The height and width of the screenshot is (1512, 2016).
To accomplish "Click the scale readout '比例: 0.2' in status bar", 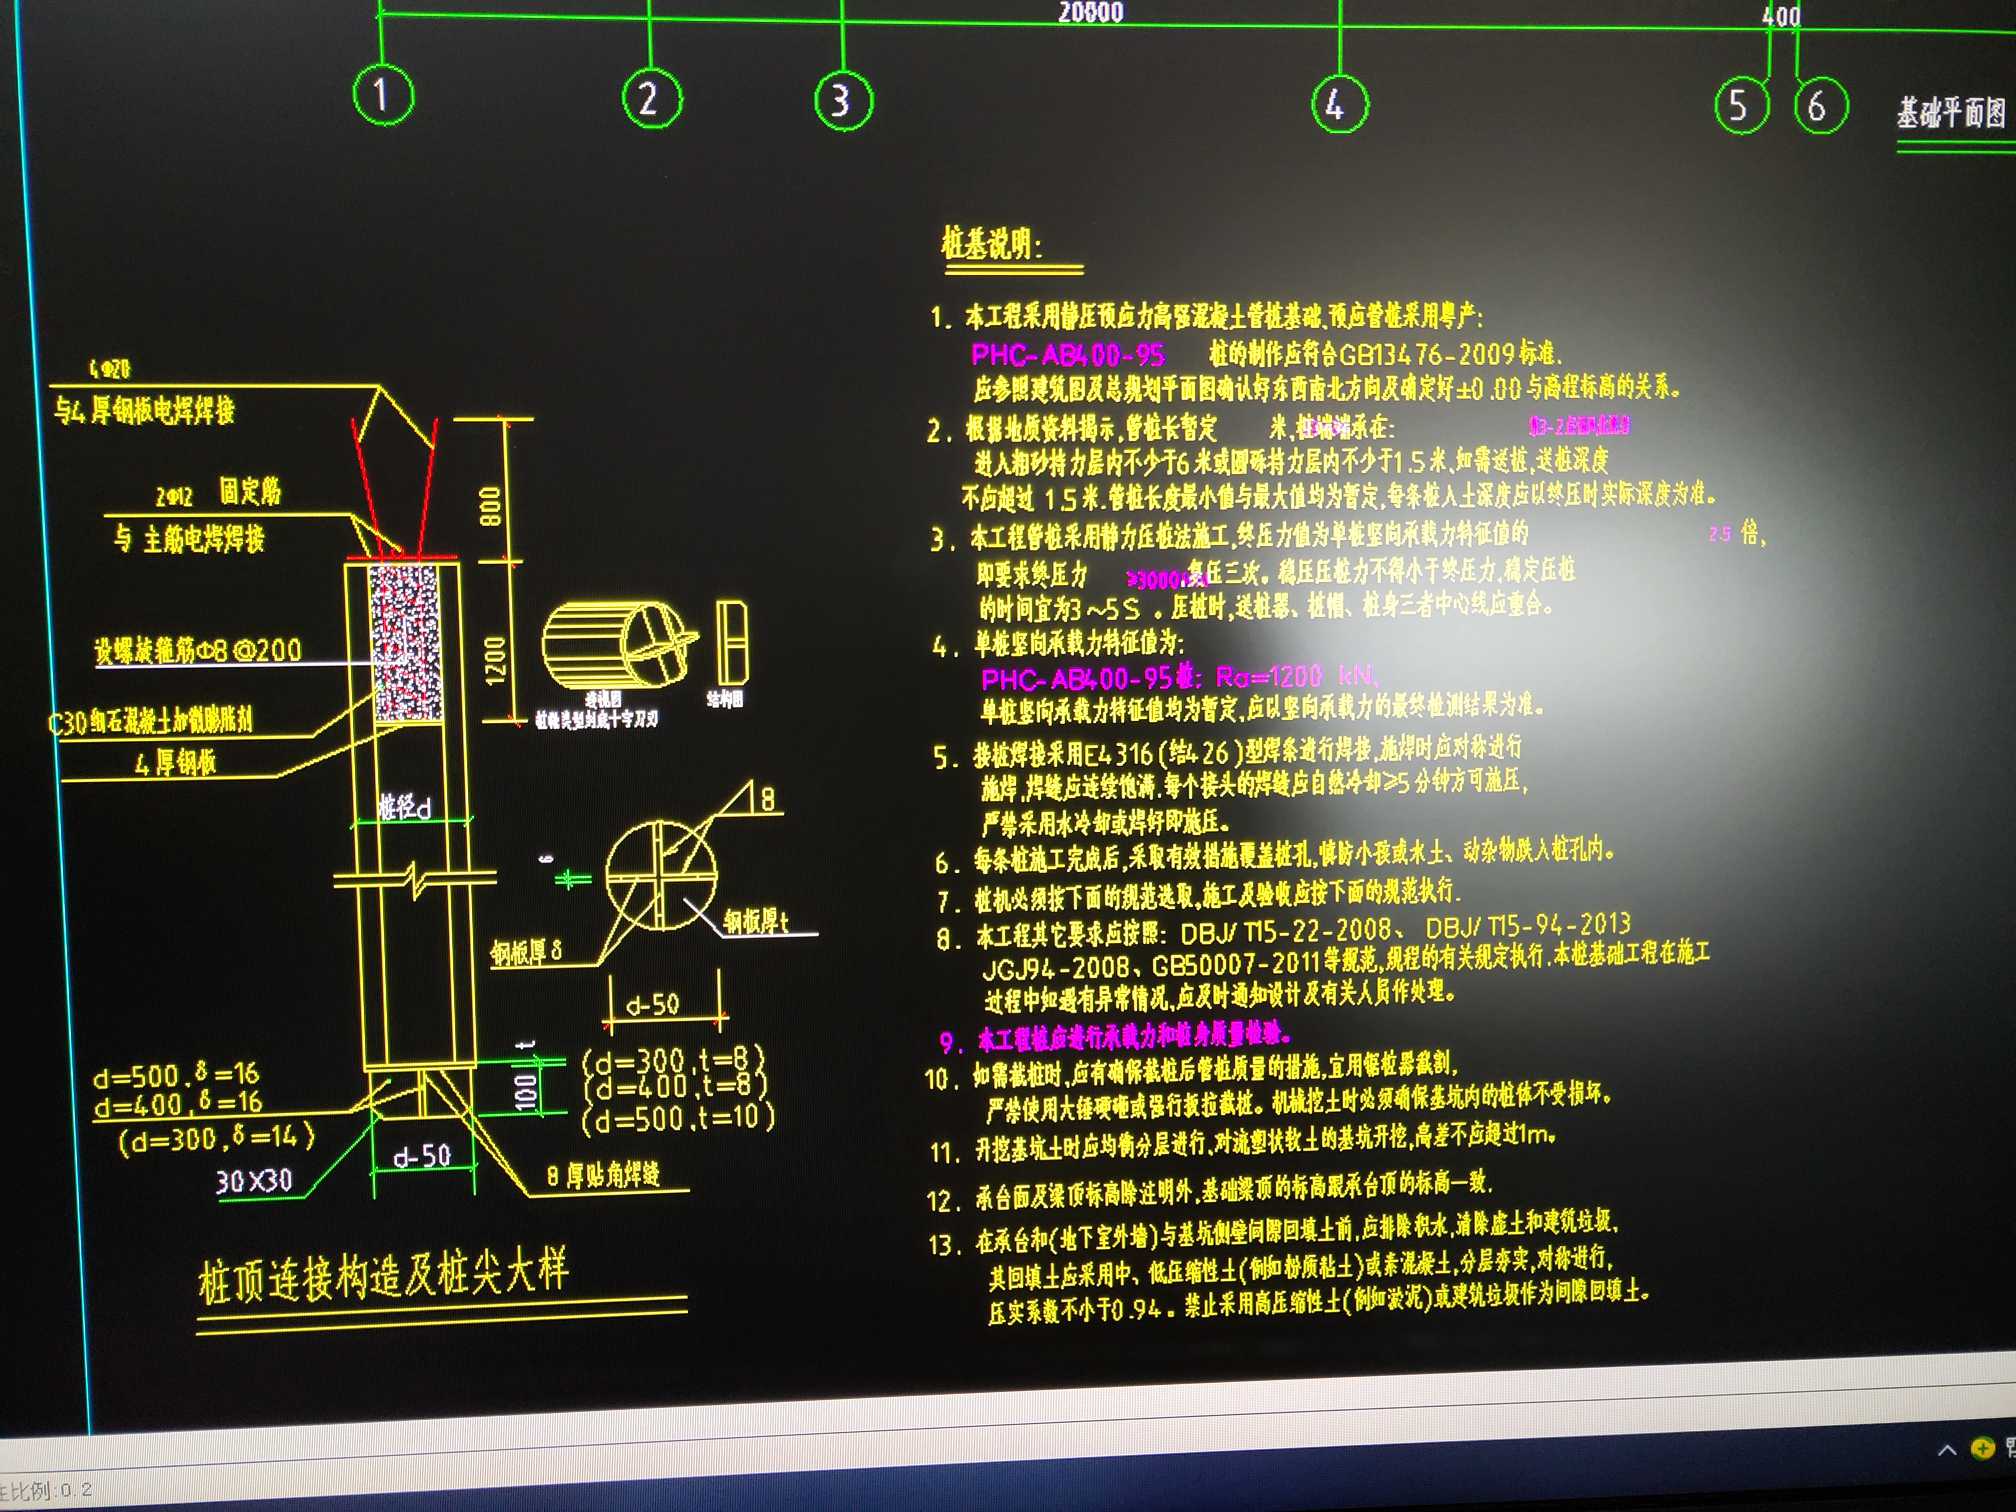I will (x=46, y=1491).
